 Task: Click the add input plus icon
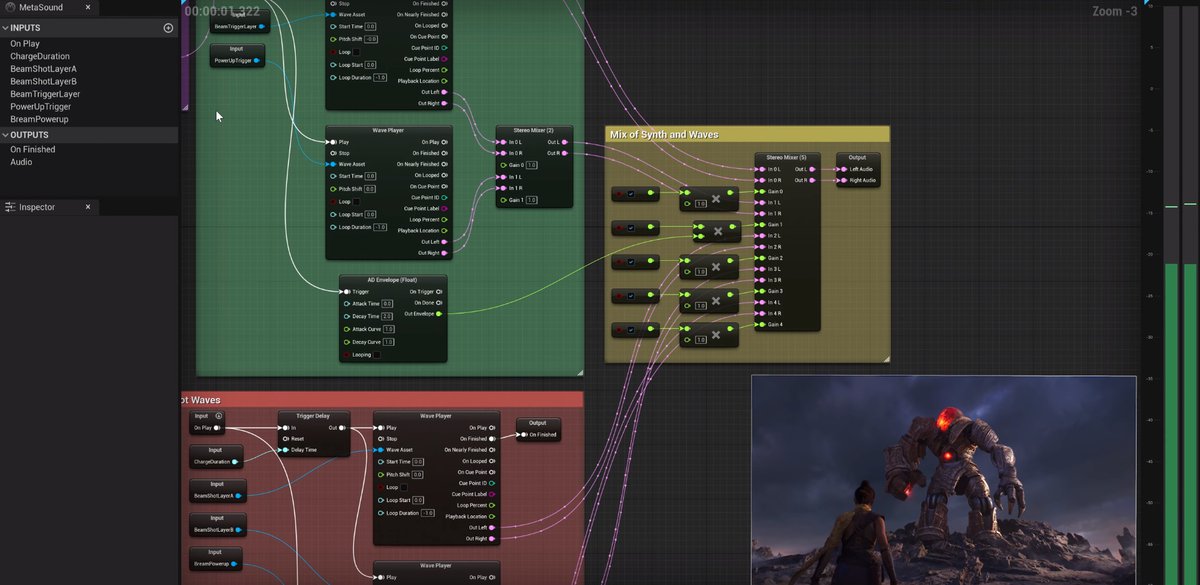tap(168, 28)
